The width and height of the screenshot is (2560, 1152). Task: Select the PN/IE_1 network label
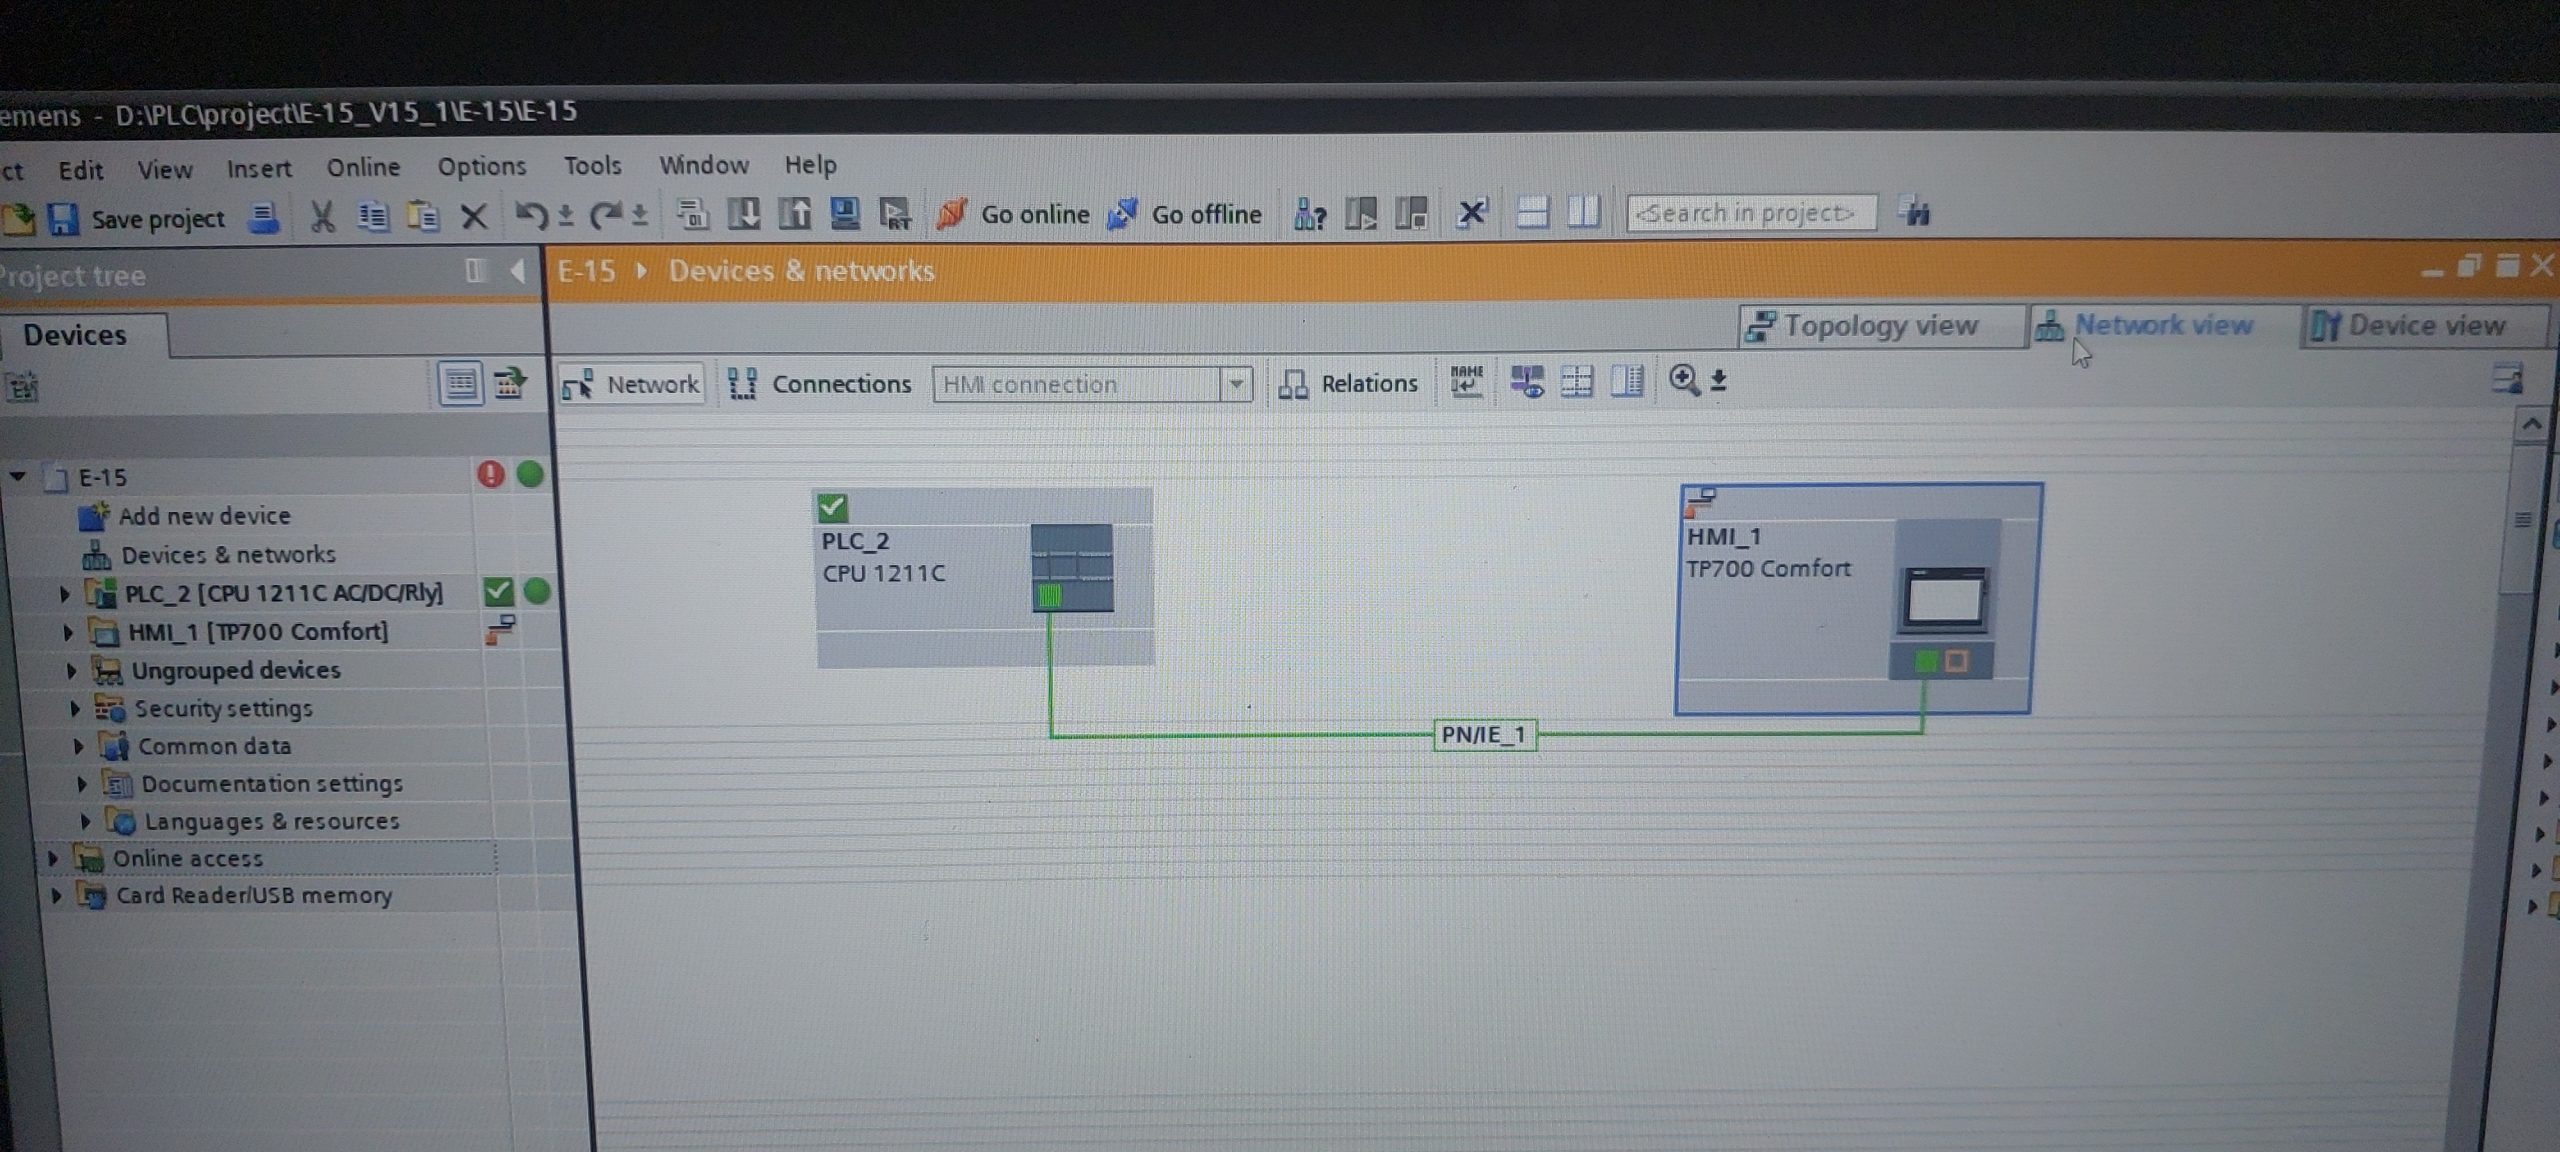tap(1485, 735)
